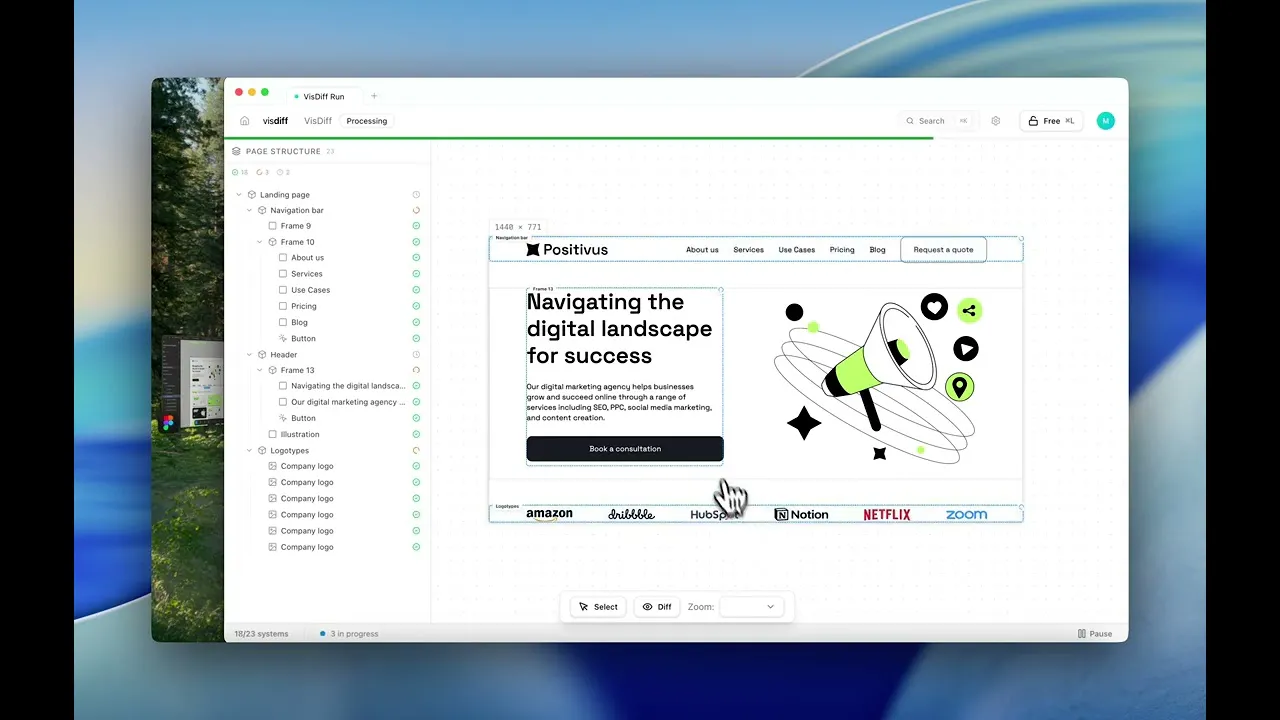Click the spinner status icon on Frame 13 row
Screen dimensions: 1280x720
[416, 370]
